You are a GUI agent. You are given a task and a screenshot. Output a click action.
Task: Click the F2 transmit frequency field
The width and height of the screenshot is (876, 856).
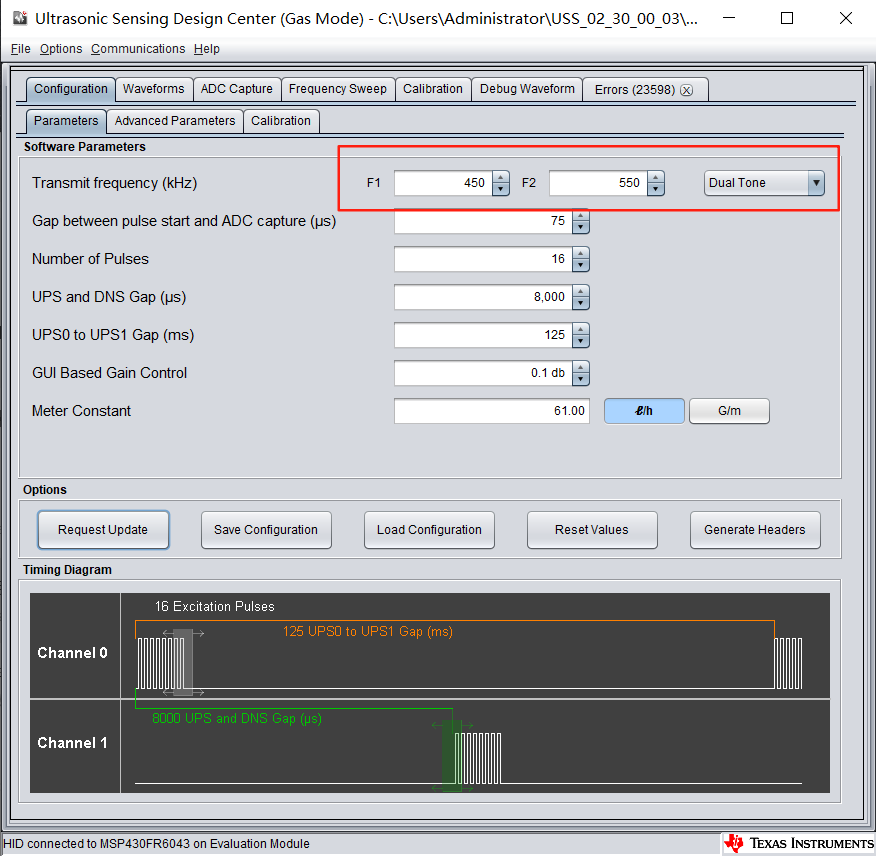598,183
